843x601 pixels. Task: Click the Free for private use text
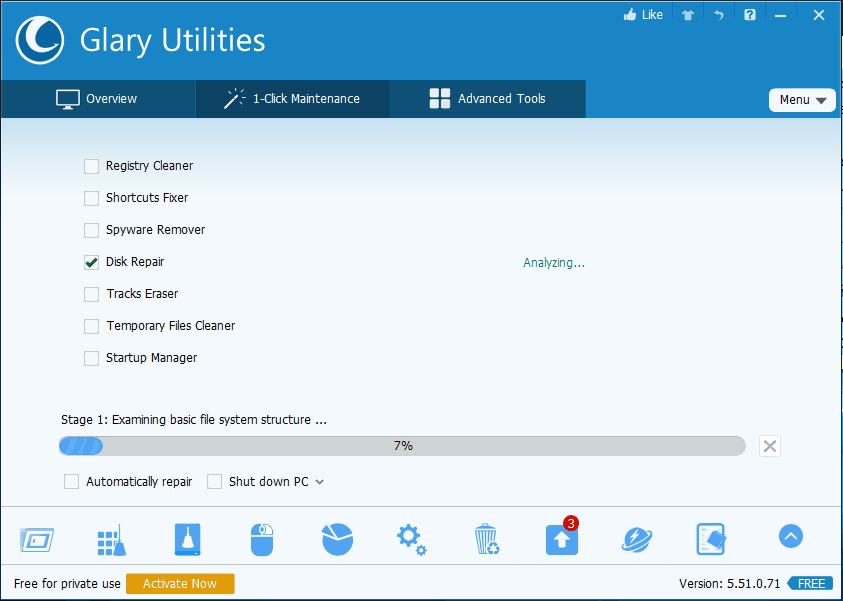coord(67,584)
